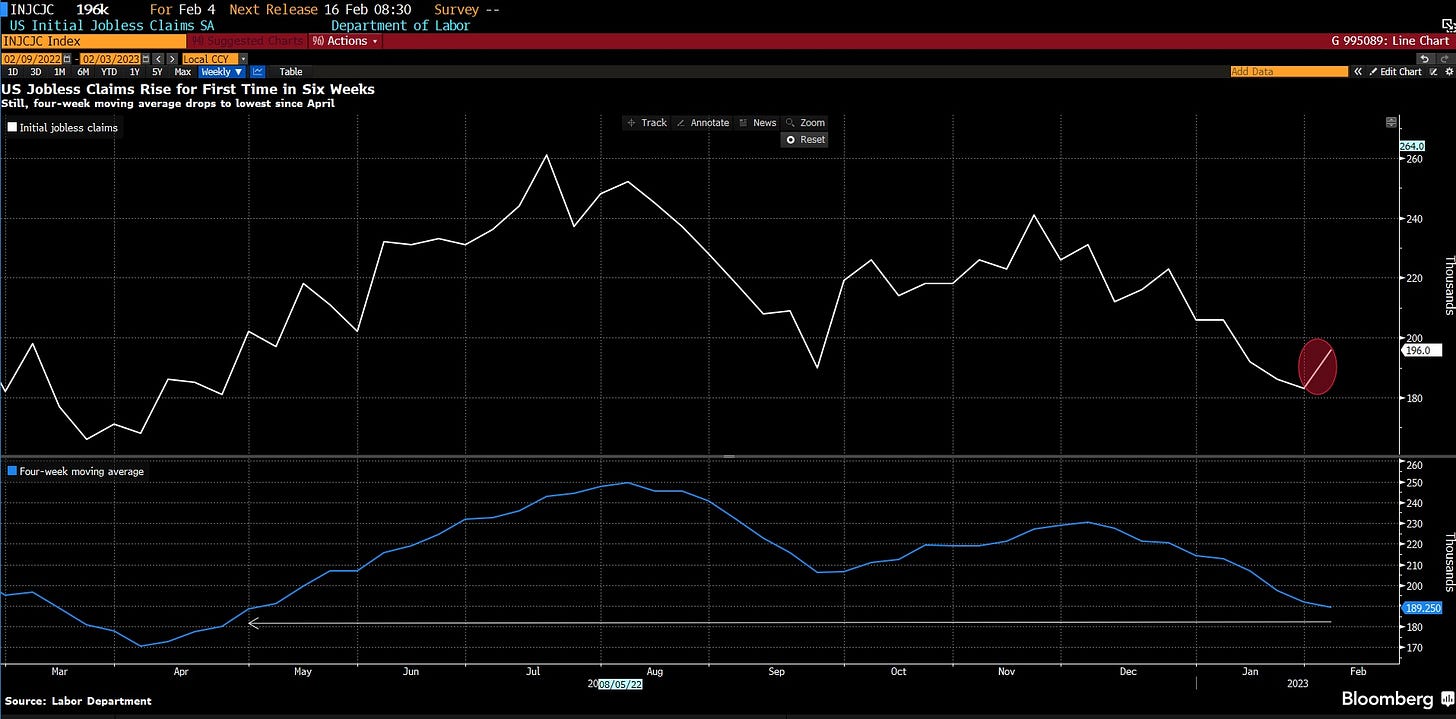Activate the Annotate tool

702,122
